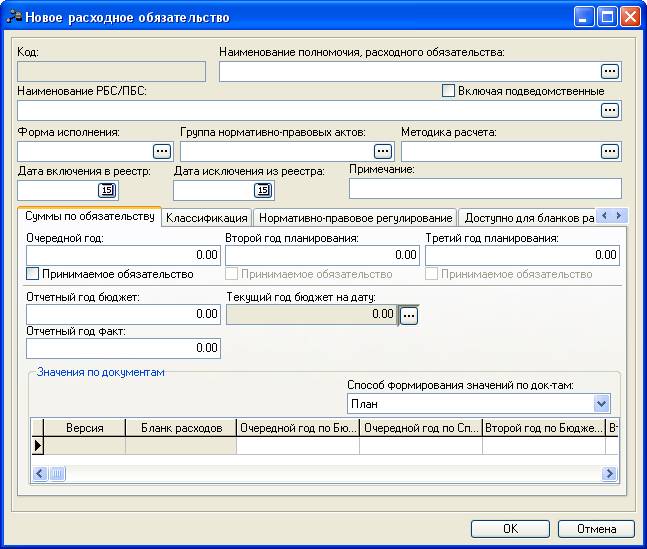Toggle Принимаемое обязательство under Второй год планирования

click(x=231, y=274)
